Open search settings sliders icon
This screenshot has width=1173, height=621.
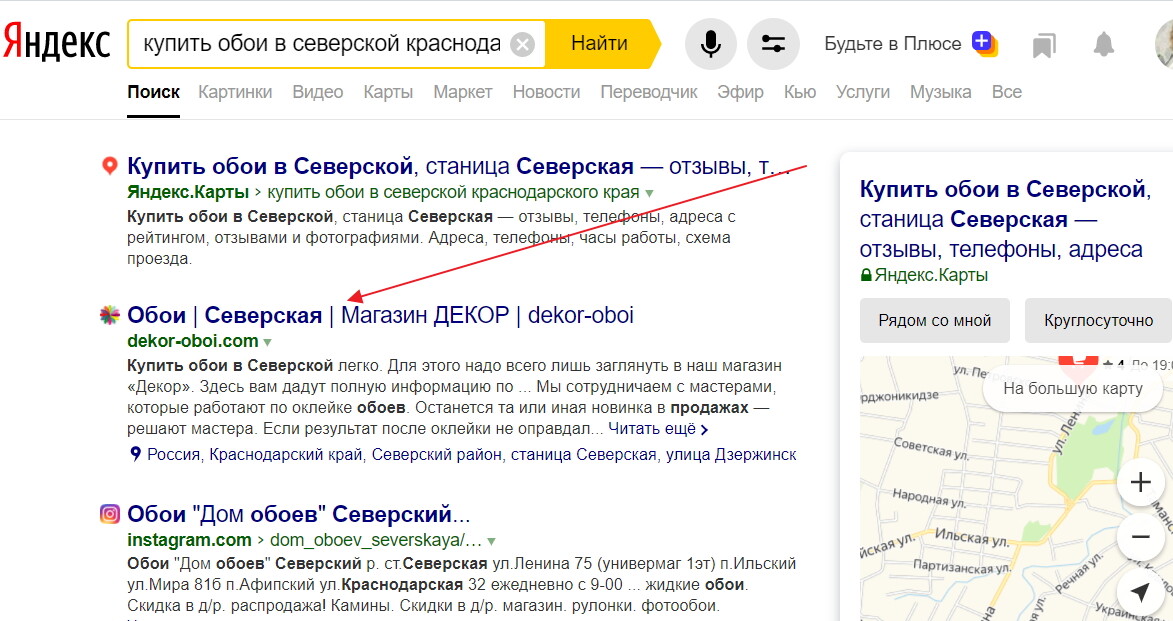(773, 44)
